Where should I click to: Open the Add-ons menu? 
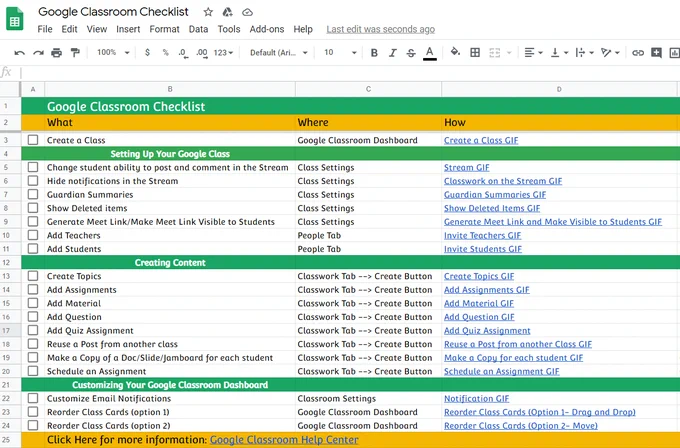(267, 29)
